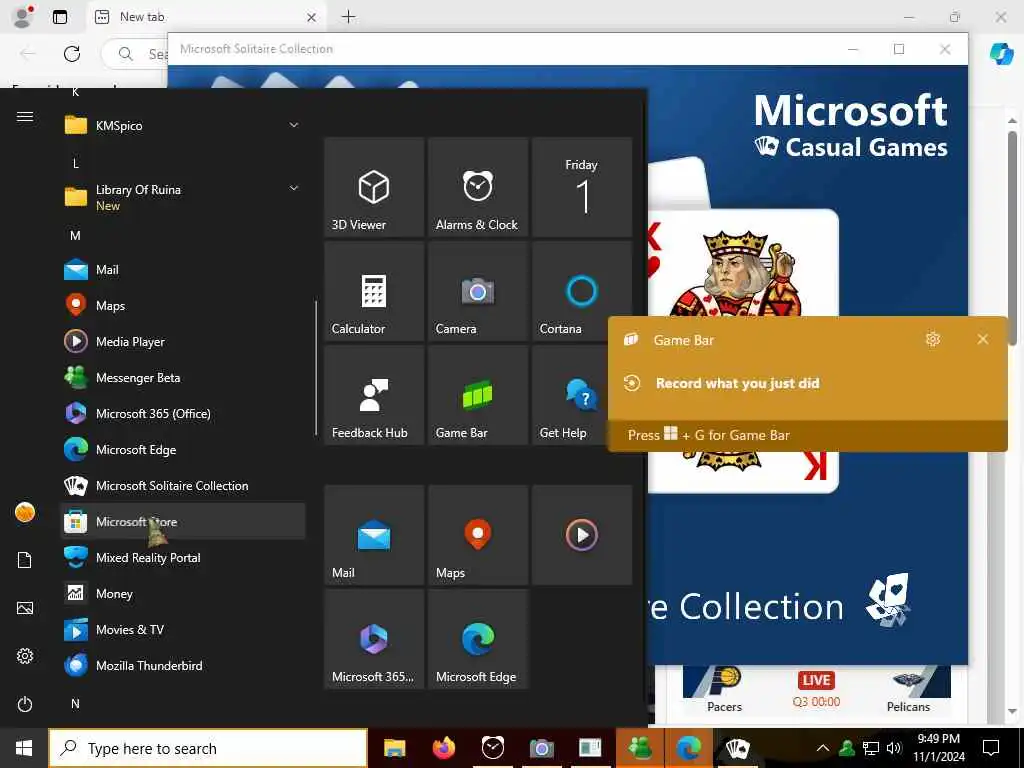Select the New tab browser tab
This screenshot has height=768, width=1024.
204,17
